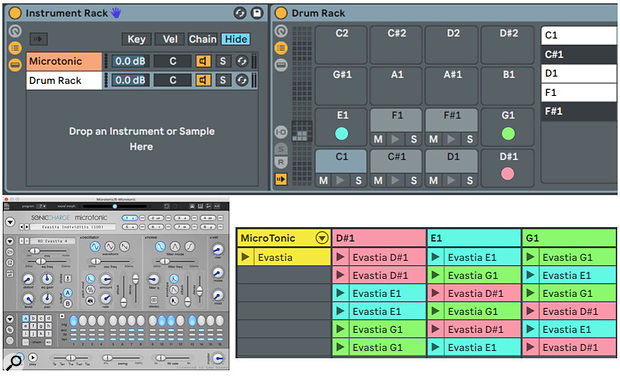Click the Instrument Rack hot-swap preset icon
Viewport: 620px width, 377px height.
[240, 13]
